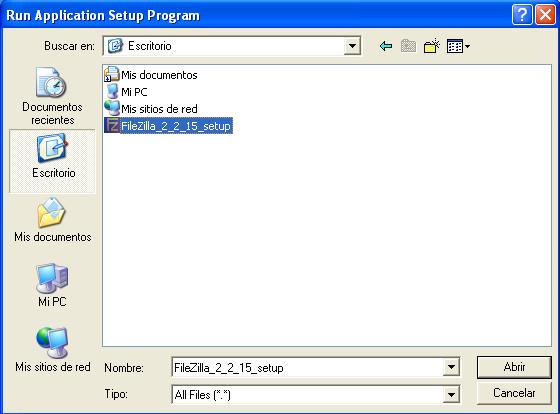
Task: Click the title bar help question button
Action: (x=522, y=15)
